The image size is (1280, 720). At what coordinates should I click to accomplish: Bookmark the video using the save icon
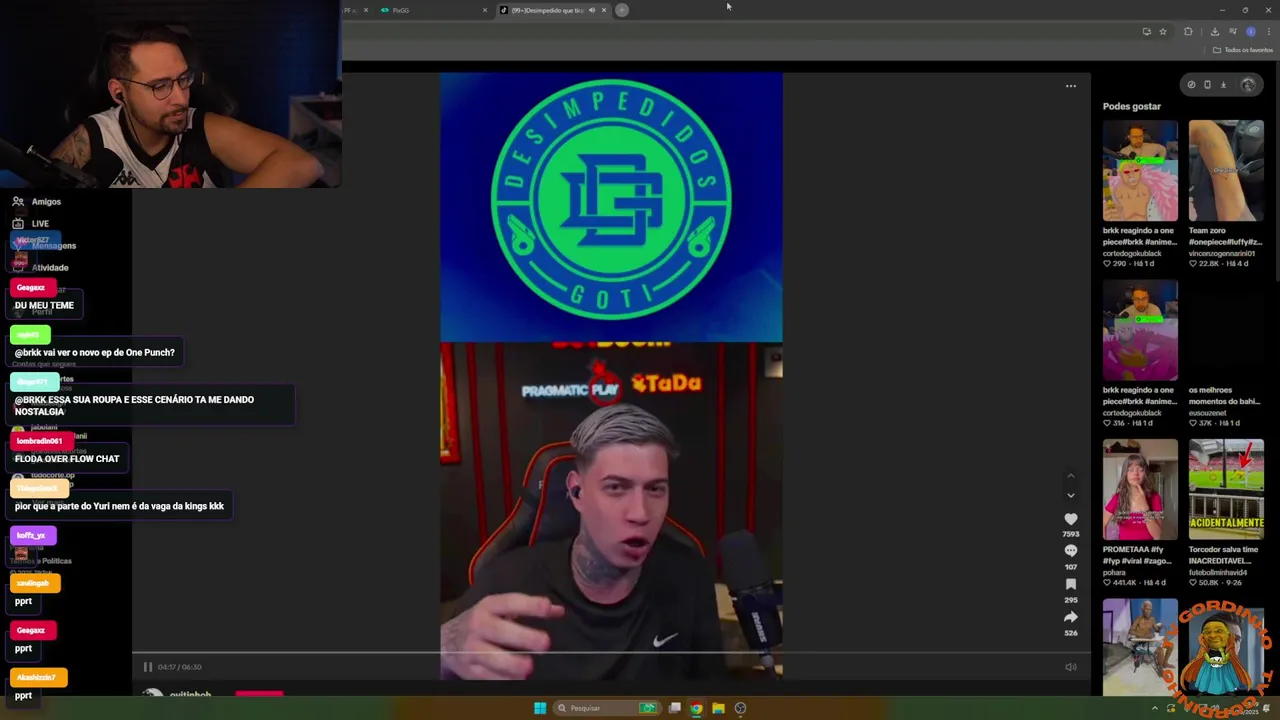pos(1070,584)
